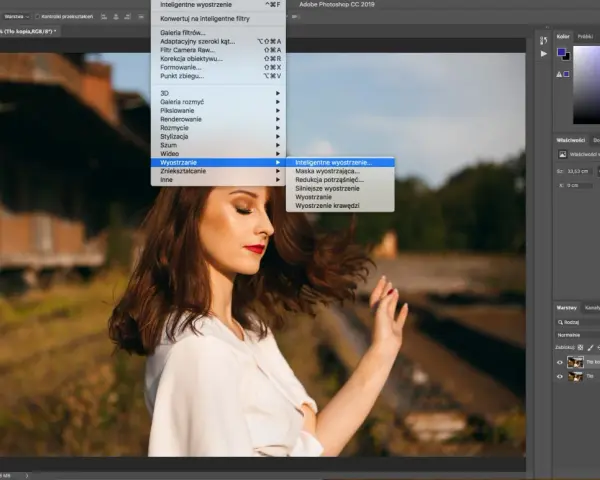Choose Redukcja potrząśnięć...
Viewport: 600px width, 480px height.
point(340,180)
